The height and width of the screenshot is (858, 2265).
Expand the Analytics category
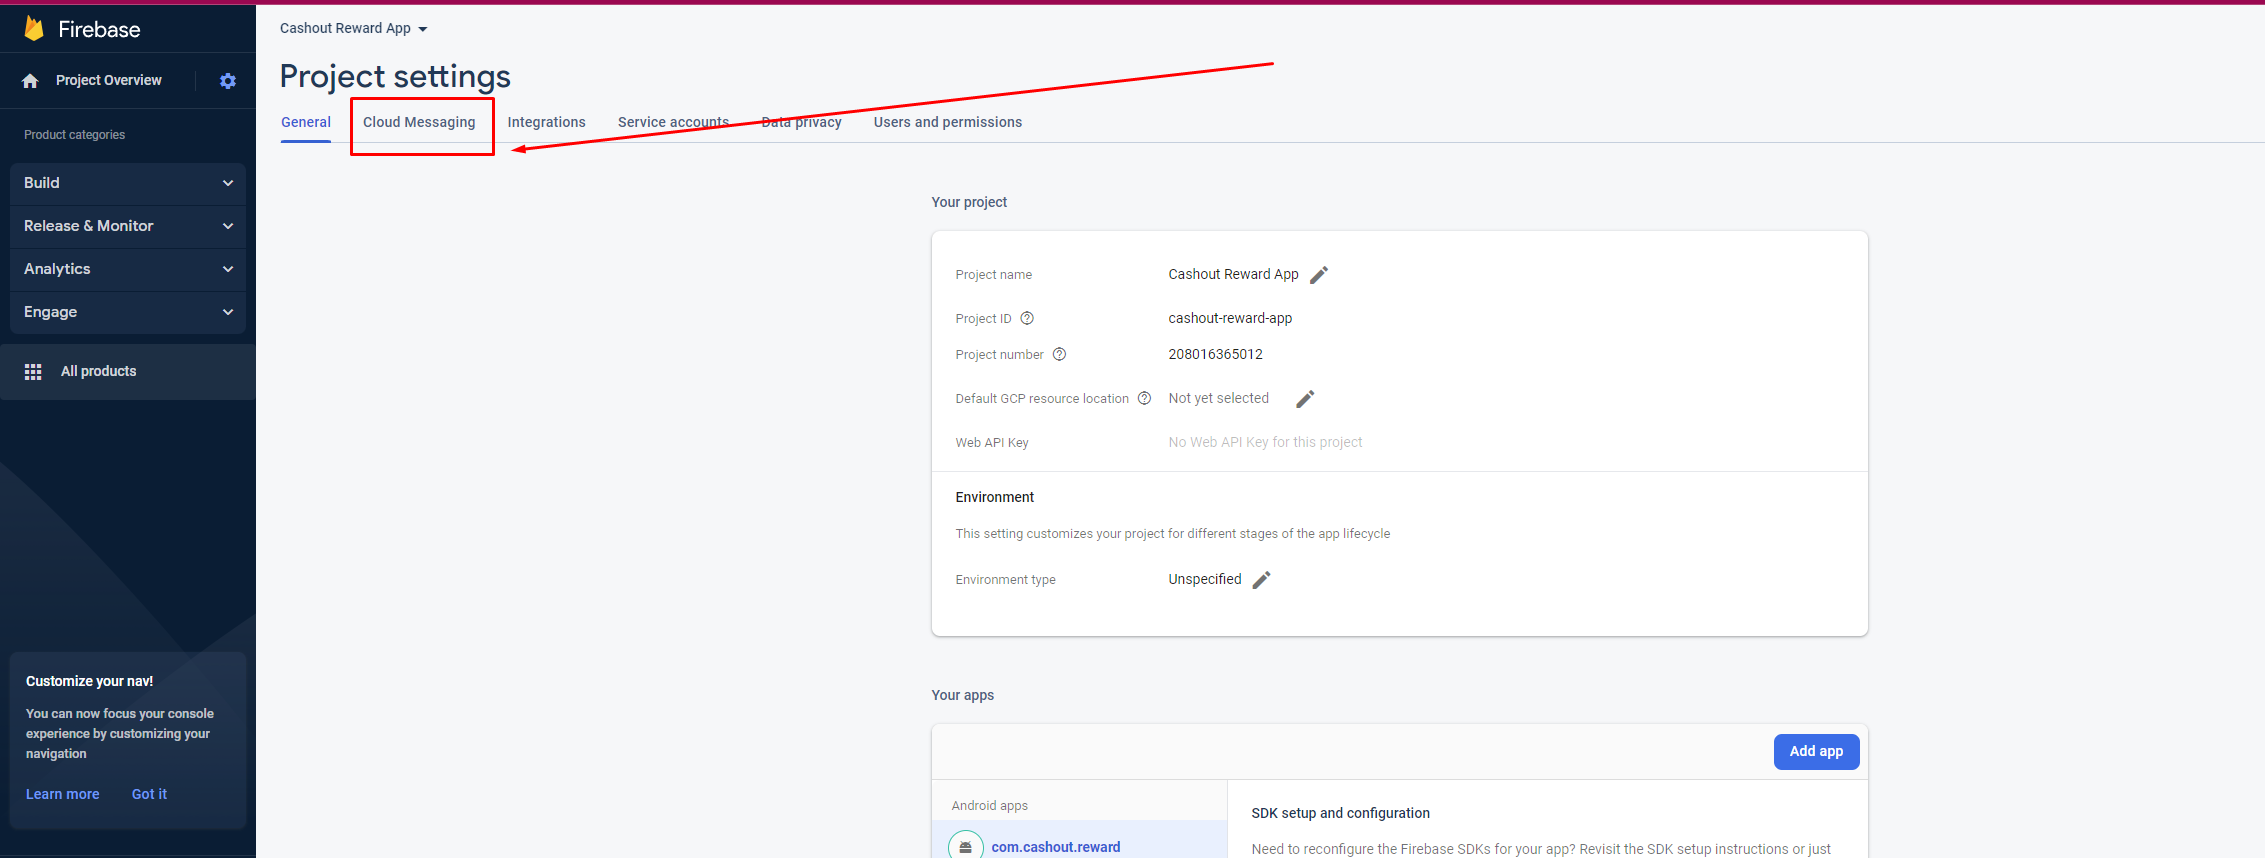click(128, 269)
